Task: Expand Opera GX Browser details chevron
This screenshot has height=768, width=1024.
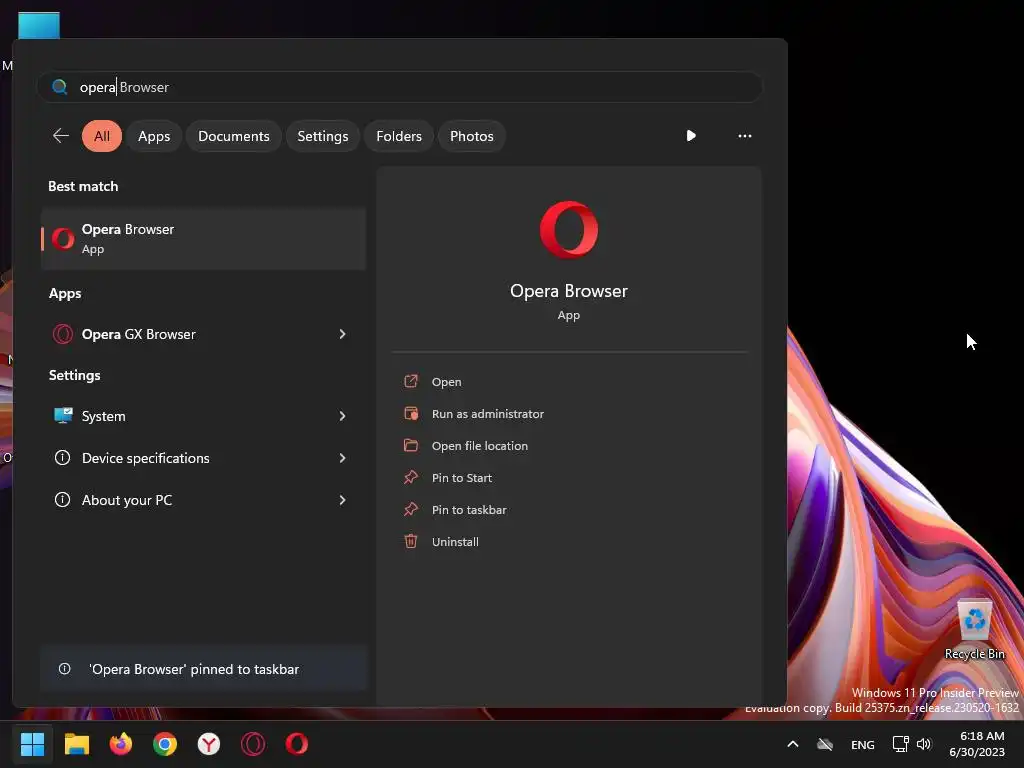Action: coord(343,334)
